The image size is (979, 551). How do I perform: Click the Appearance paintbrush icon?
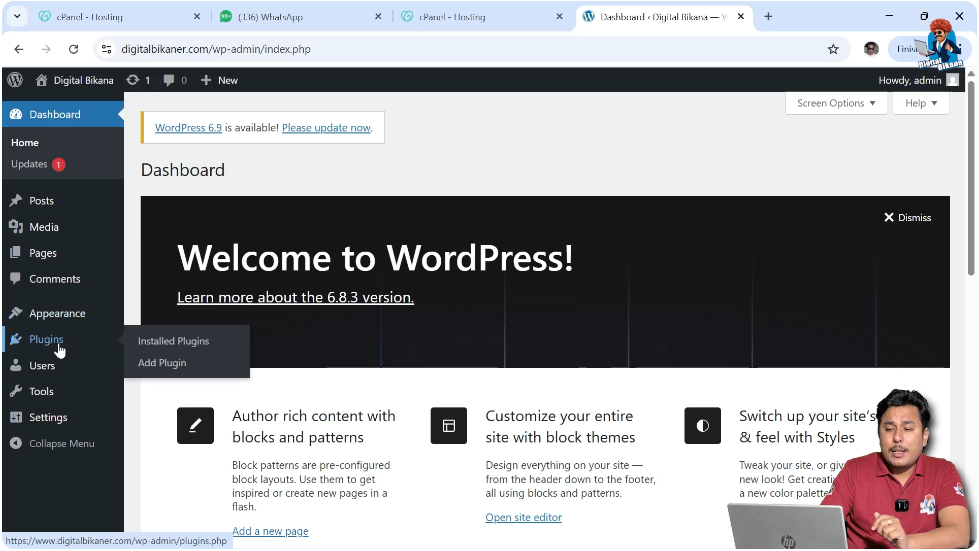16,313
